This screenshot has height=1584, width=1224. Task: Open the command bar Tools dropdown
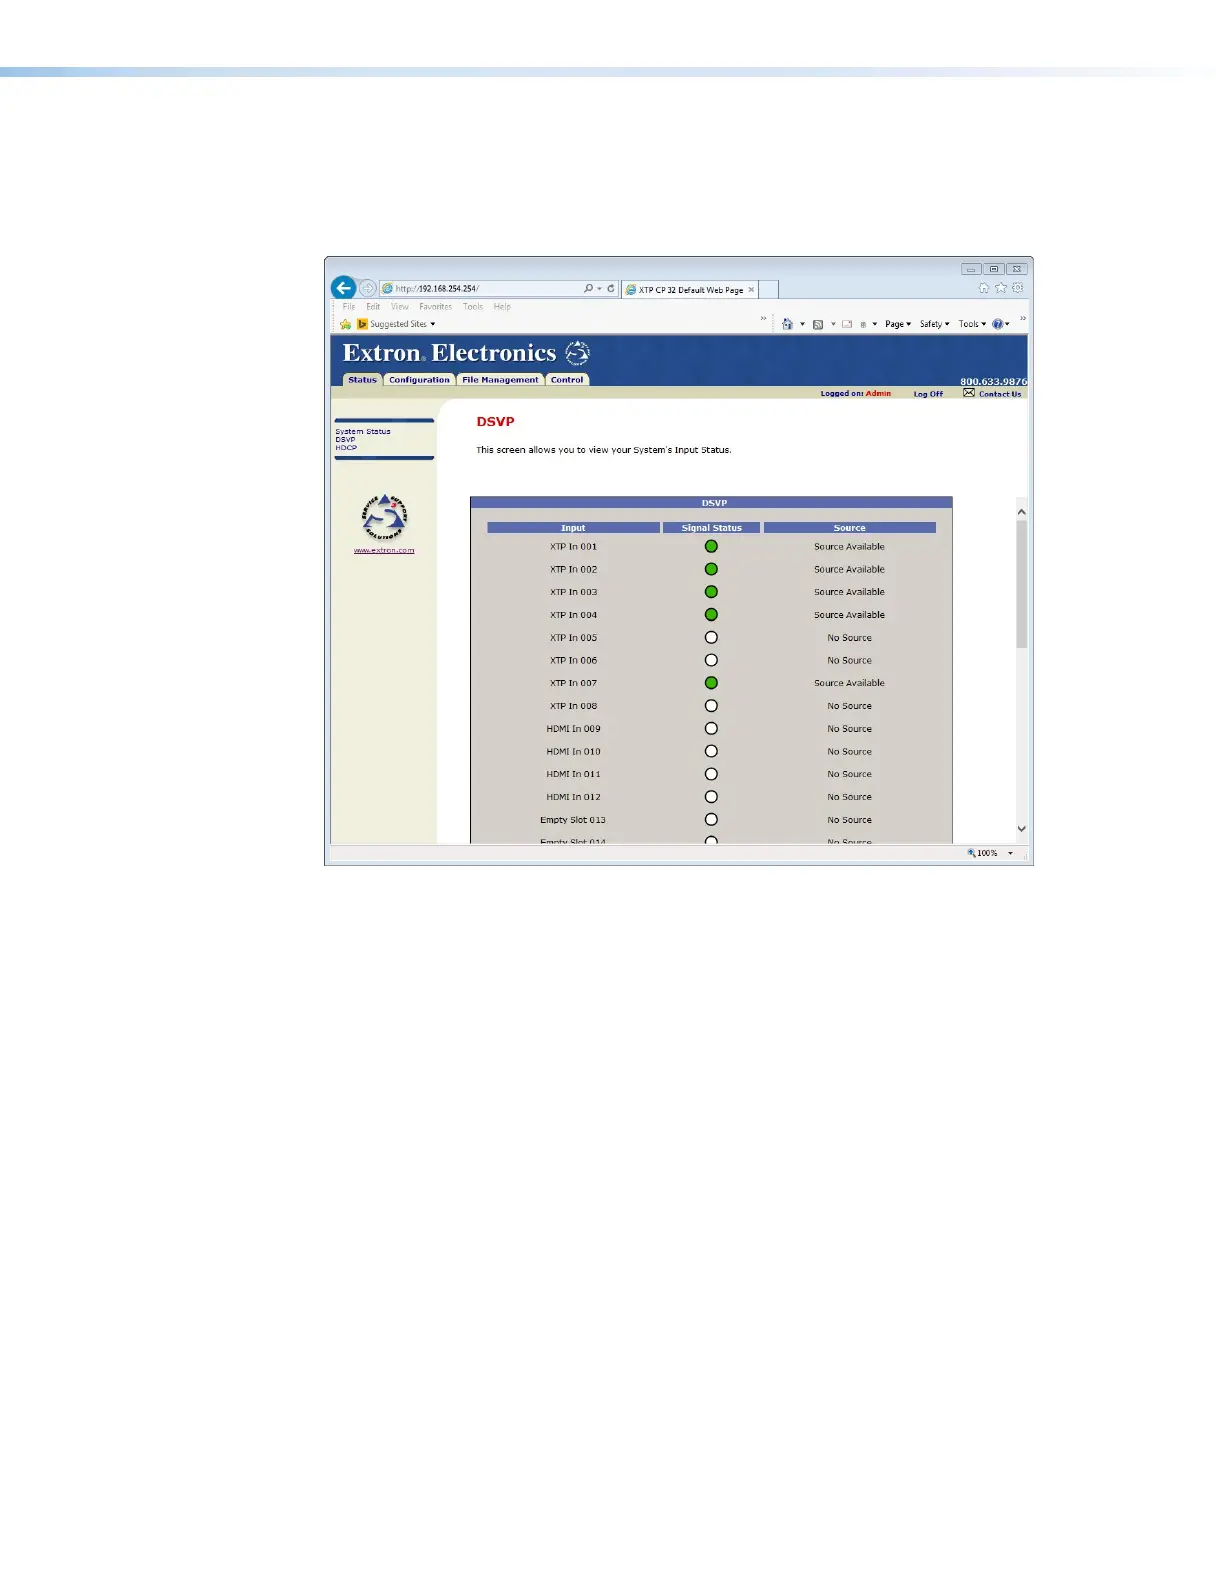coord(972,324)
